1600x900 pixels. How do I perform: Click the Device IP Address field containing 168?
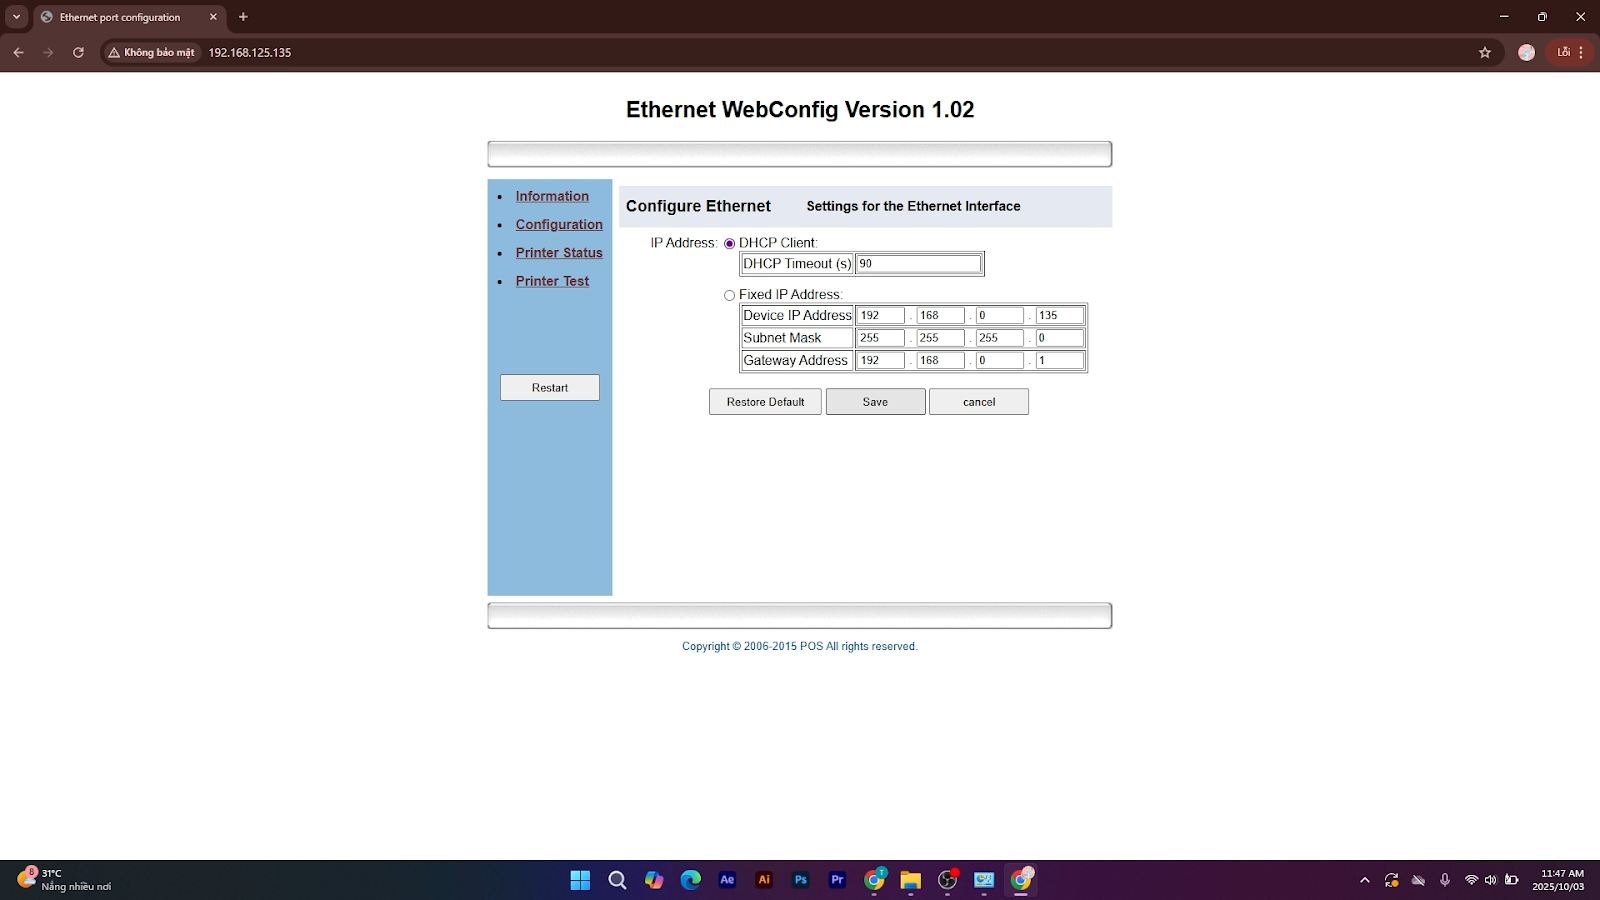click(940, 315)
